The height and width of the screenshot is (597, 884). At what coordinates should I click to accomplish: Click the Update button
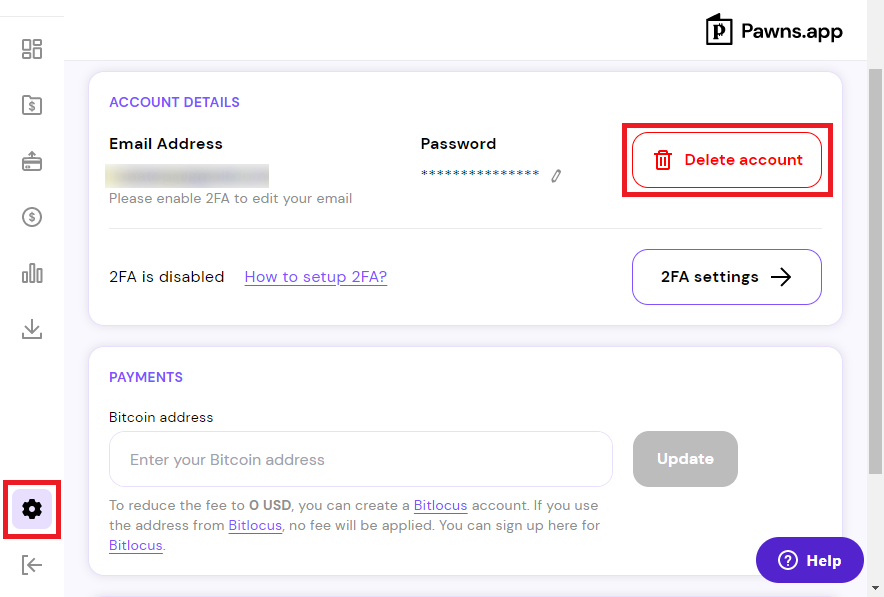click(685, 459)
